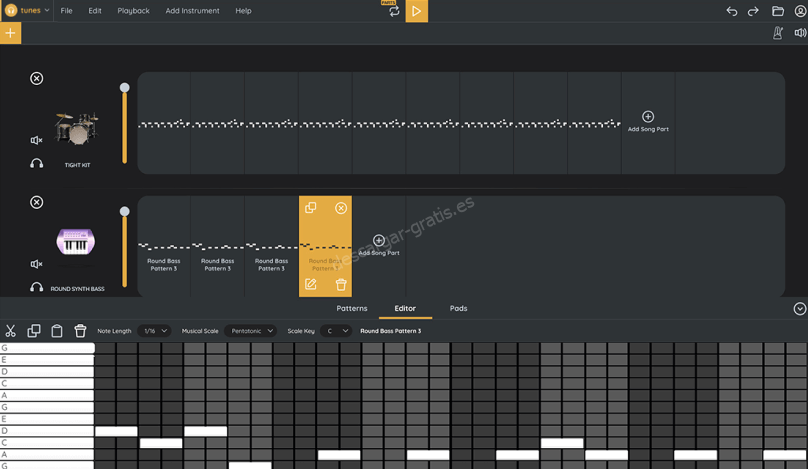
Task: Click the scissors cut icon
Action: [x=11, y=331]
